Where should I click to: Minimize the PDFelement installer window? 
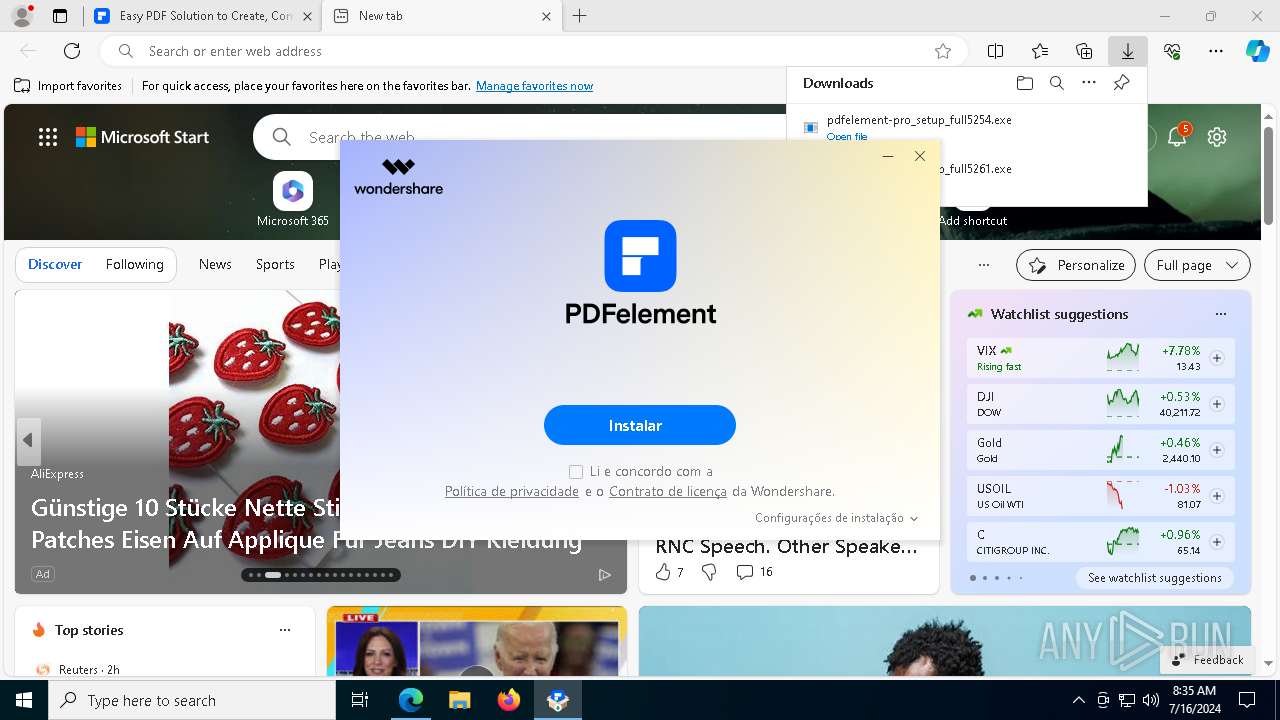[888, 156]
